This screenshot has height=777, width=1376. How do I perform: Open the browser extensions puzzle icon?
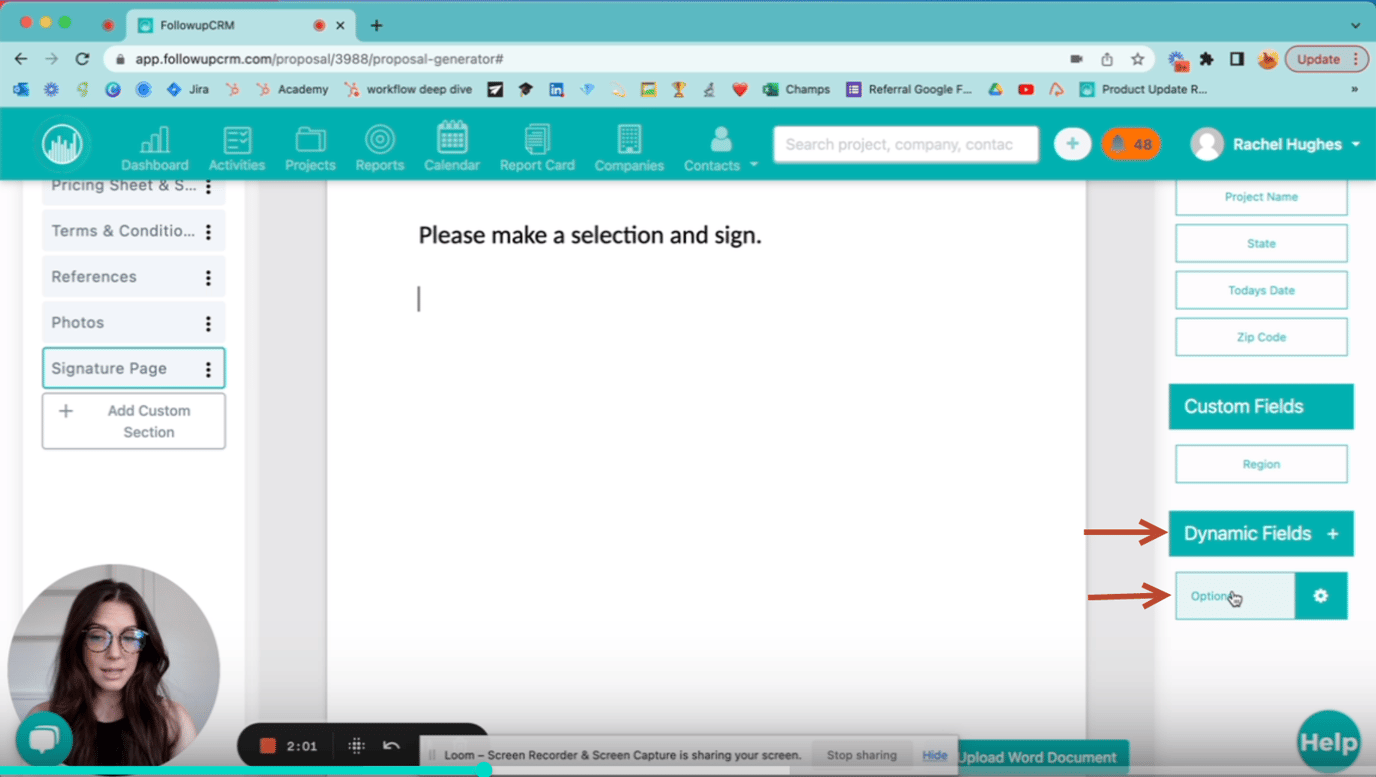(x=1207, y=59)
